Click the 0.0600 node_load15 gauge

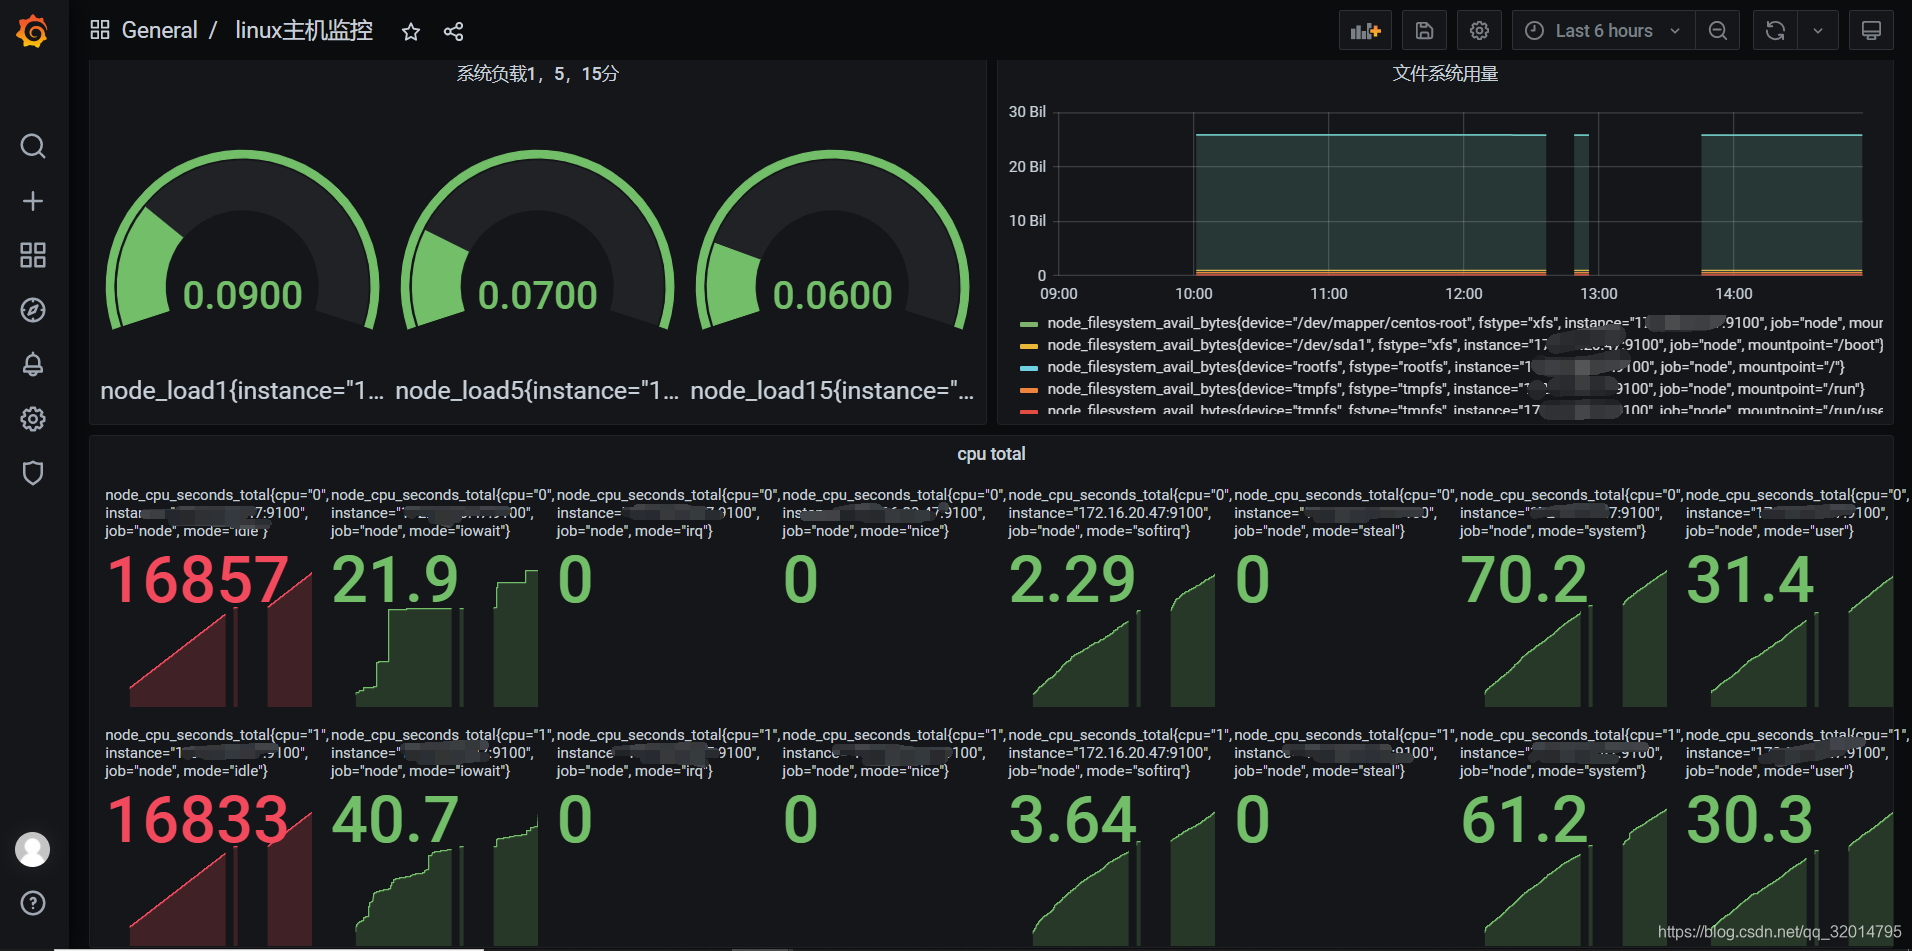[832, 242]
